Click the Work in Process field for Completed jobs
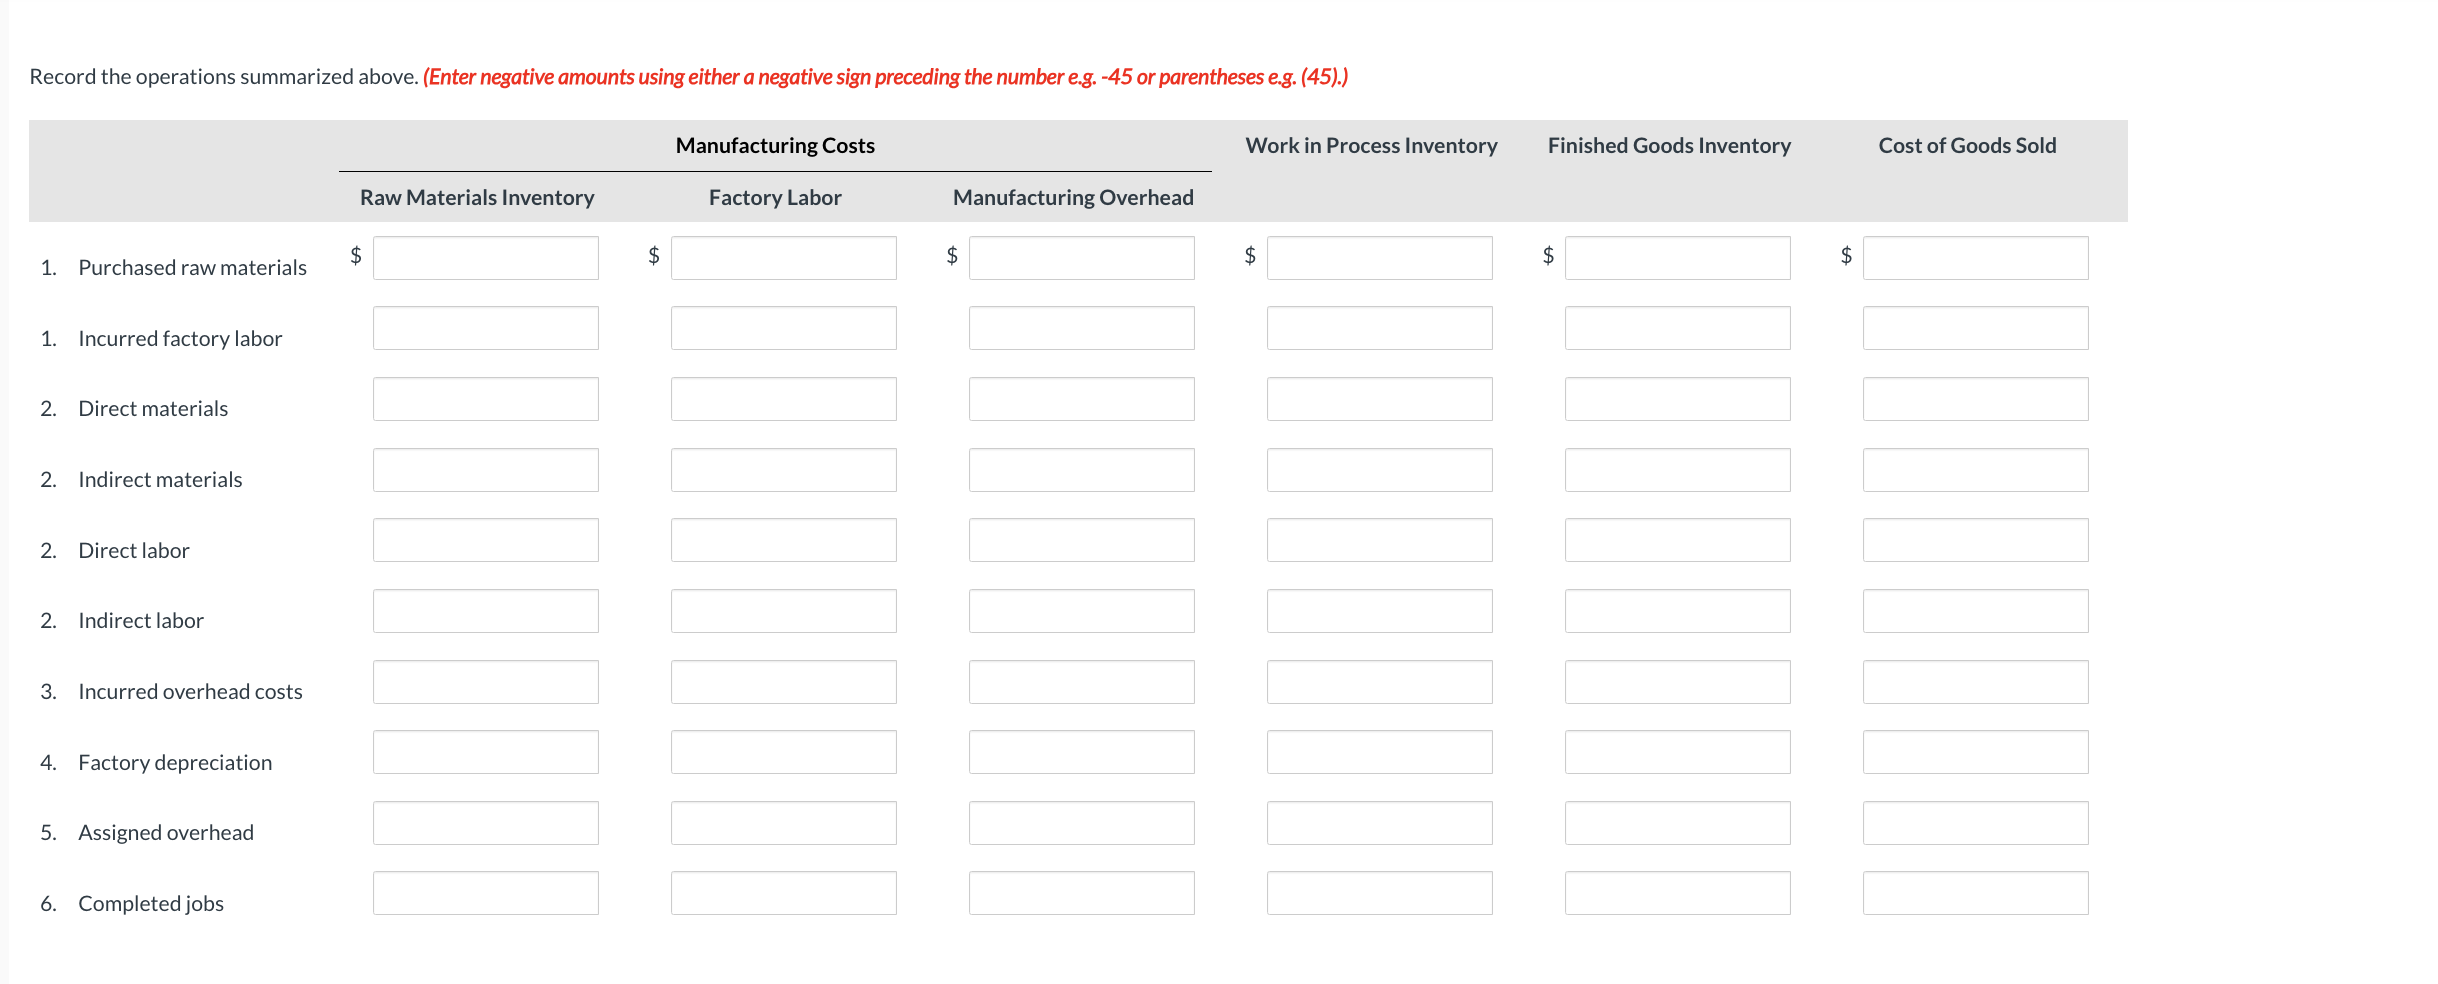Screen dimensions: 2438x984 1378,893
